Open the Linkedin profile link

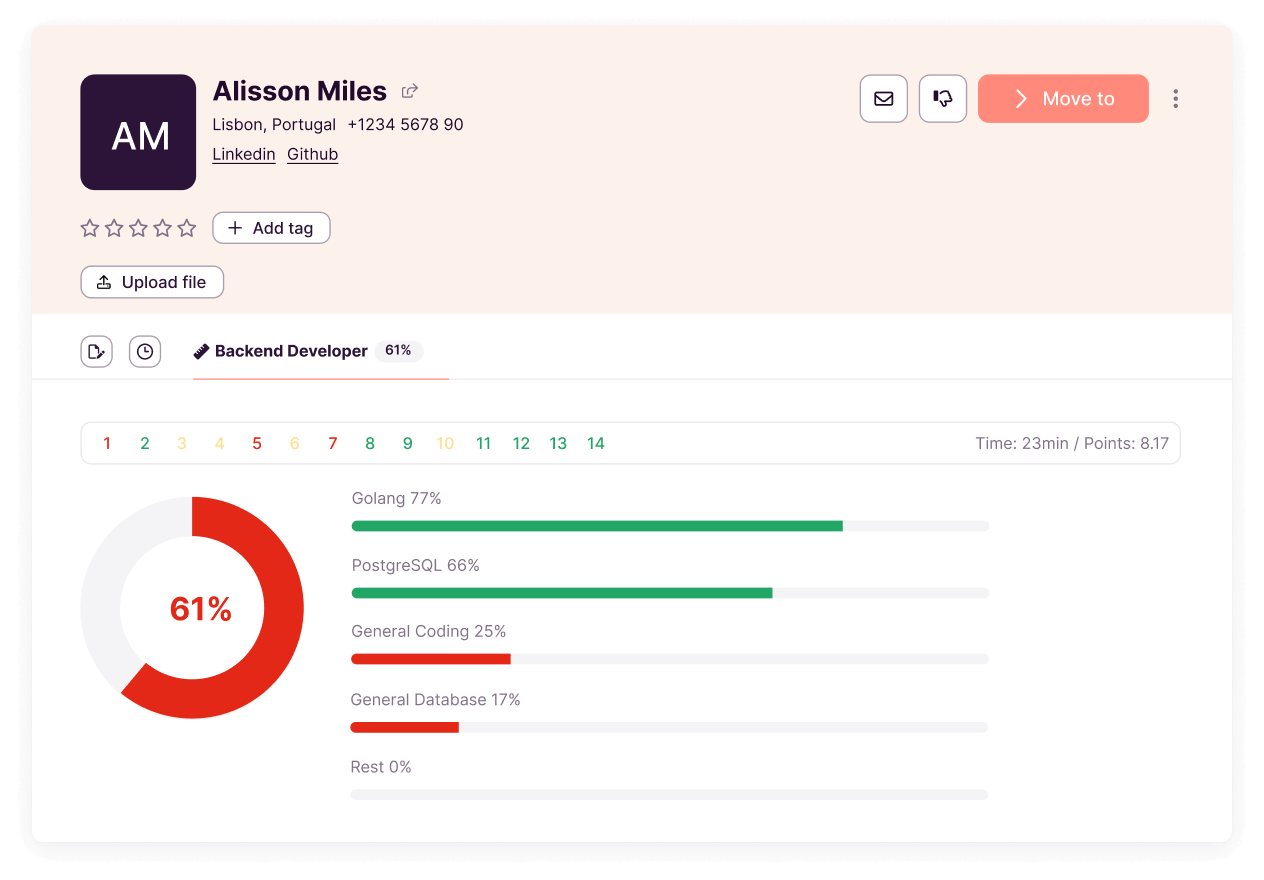click(x=244, y=154)
